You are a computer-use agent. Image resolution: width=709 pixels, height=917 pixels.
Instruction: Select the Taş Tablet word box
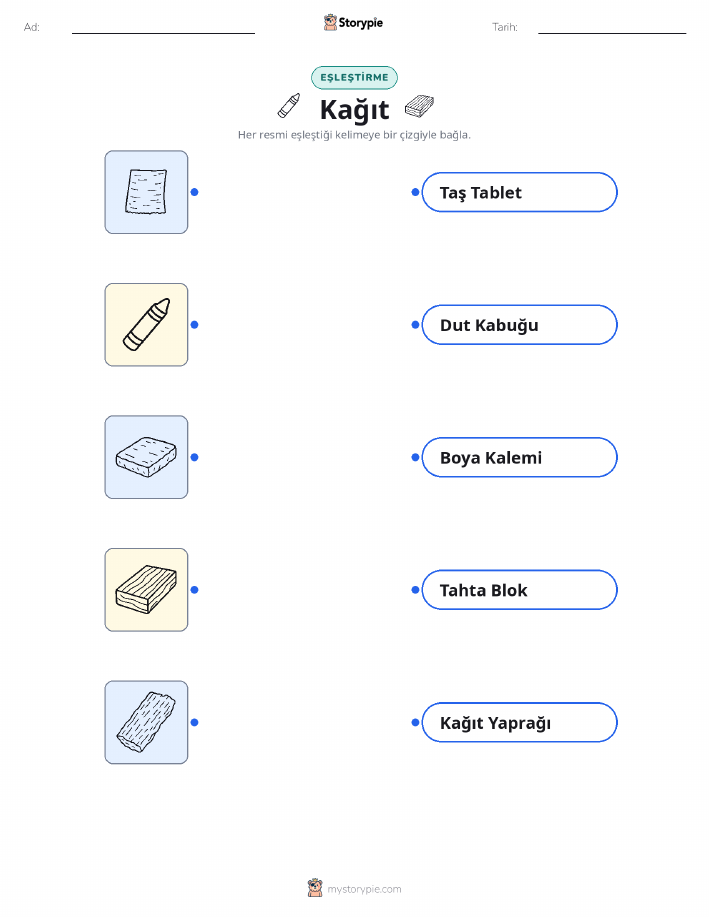(x=519, y=192)
